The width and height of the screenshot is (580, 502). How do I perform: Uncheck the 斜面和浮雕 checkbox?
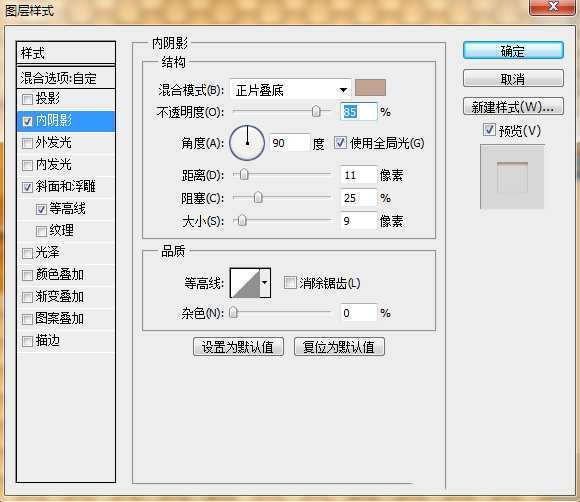pyautogui.click(x=27, y=187)
